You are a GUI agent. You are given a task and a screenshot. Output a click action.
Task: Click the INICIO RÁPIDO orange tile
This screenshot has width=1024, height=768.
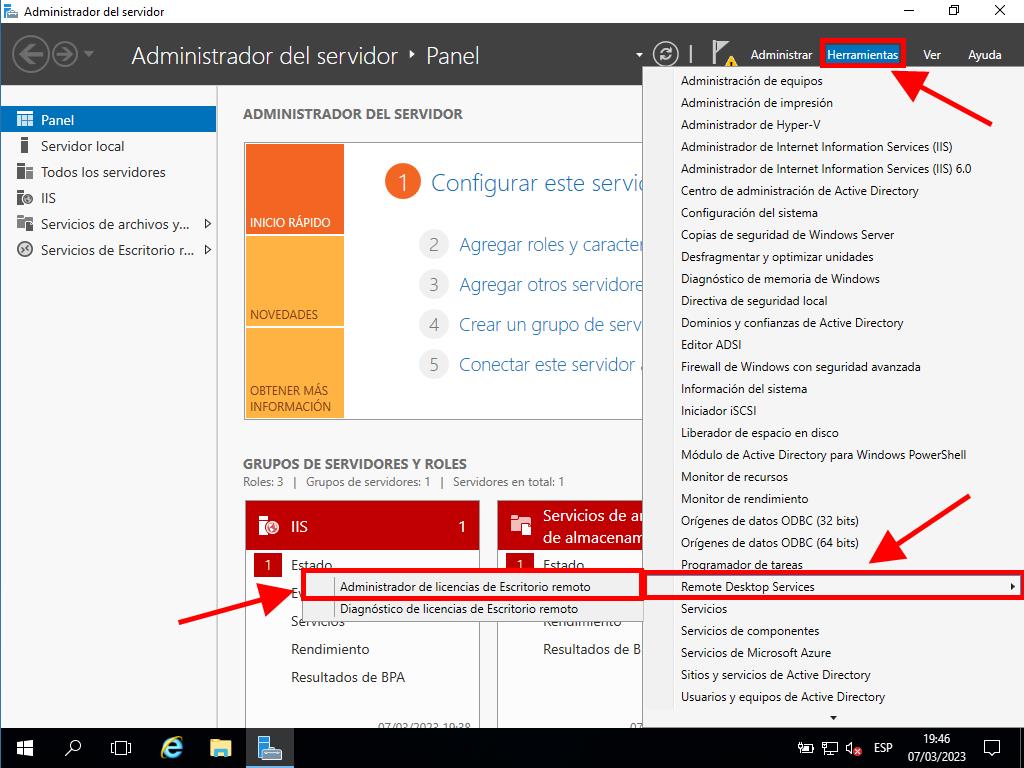pos(294,190)
